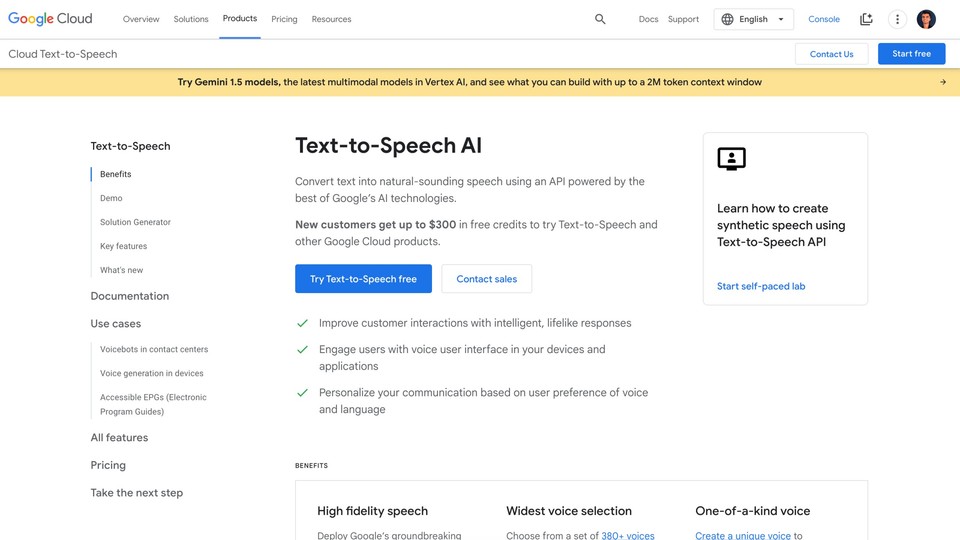This screenshot has height=540, width=960.
Task: Click the Google Cloud logo
Action: [50, 19]
